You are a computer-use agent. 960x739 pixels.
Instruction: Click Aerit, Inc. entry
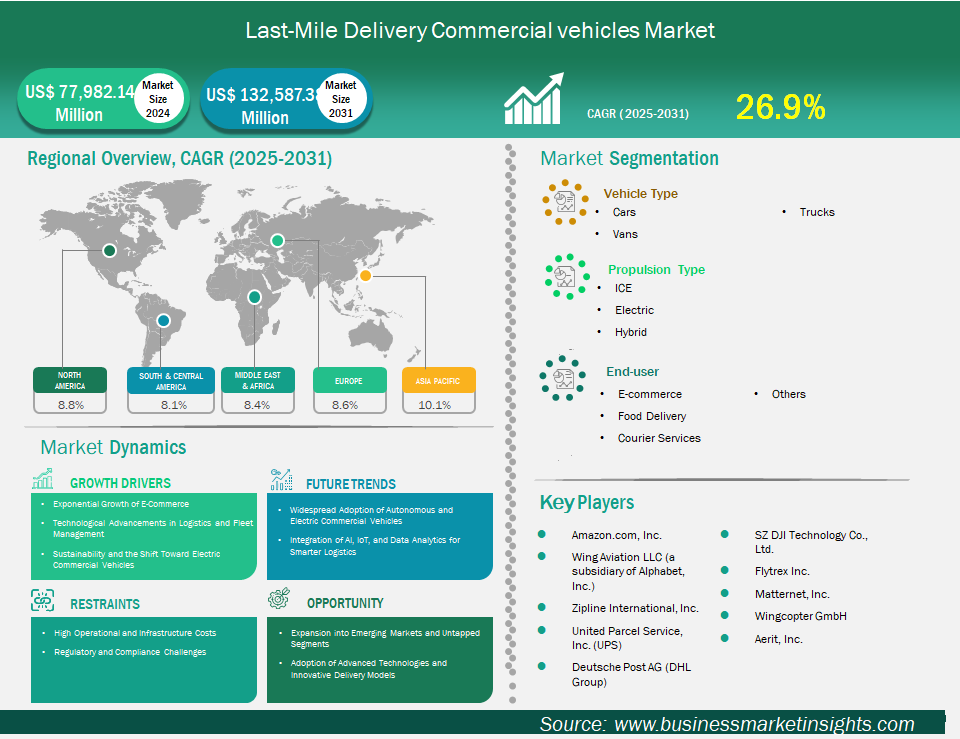click(778, 639)
